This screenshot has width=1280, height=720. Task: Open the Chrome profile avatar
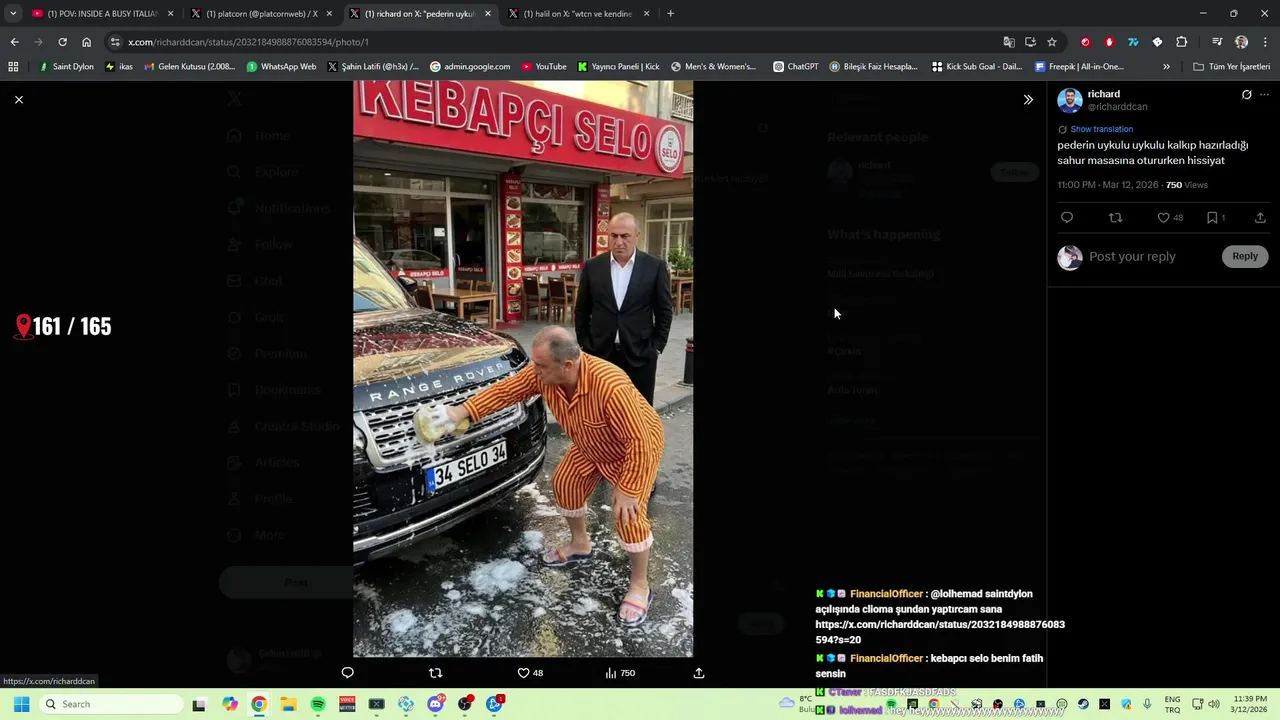[x=1241, y=42]
